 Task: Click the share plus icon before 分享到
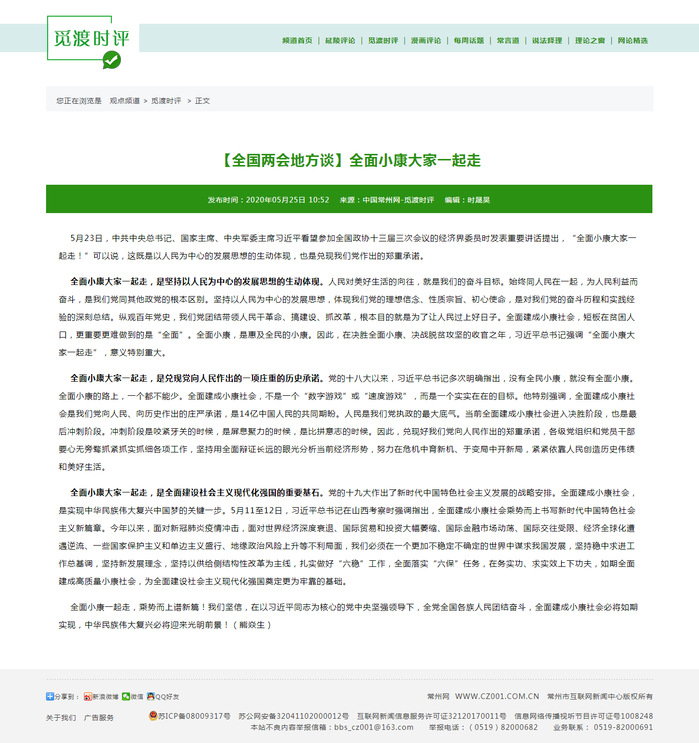point(50,696)
